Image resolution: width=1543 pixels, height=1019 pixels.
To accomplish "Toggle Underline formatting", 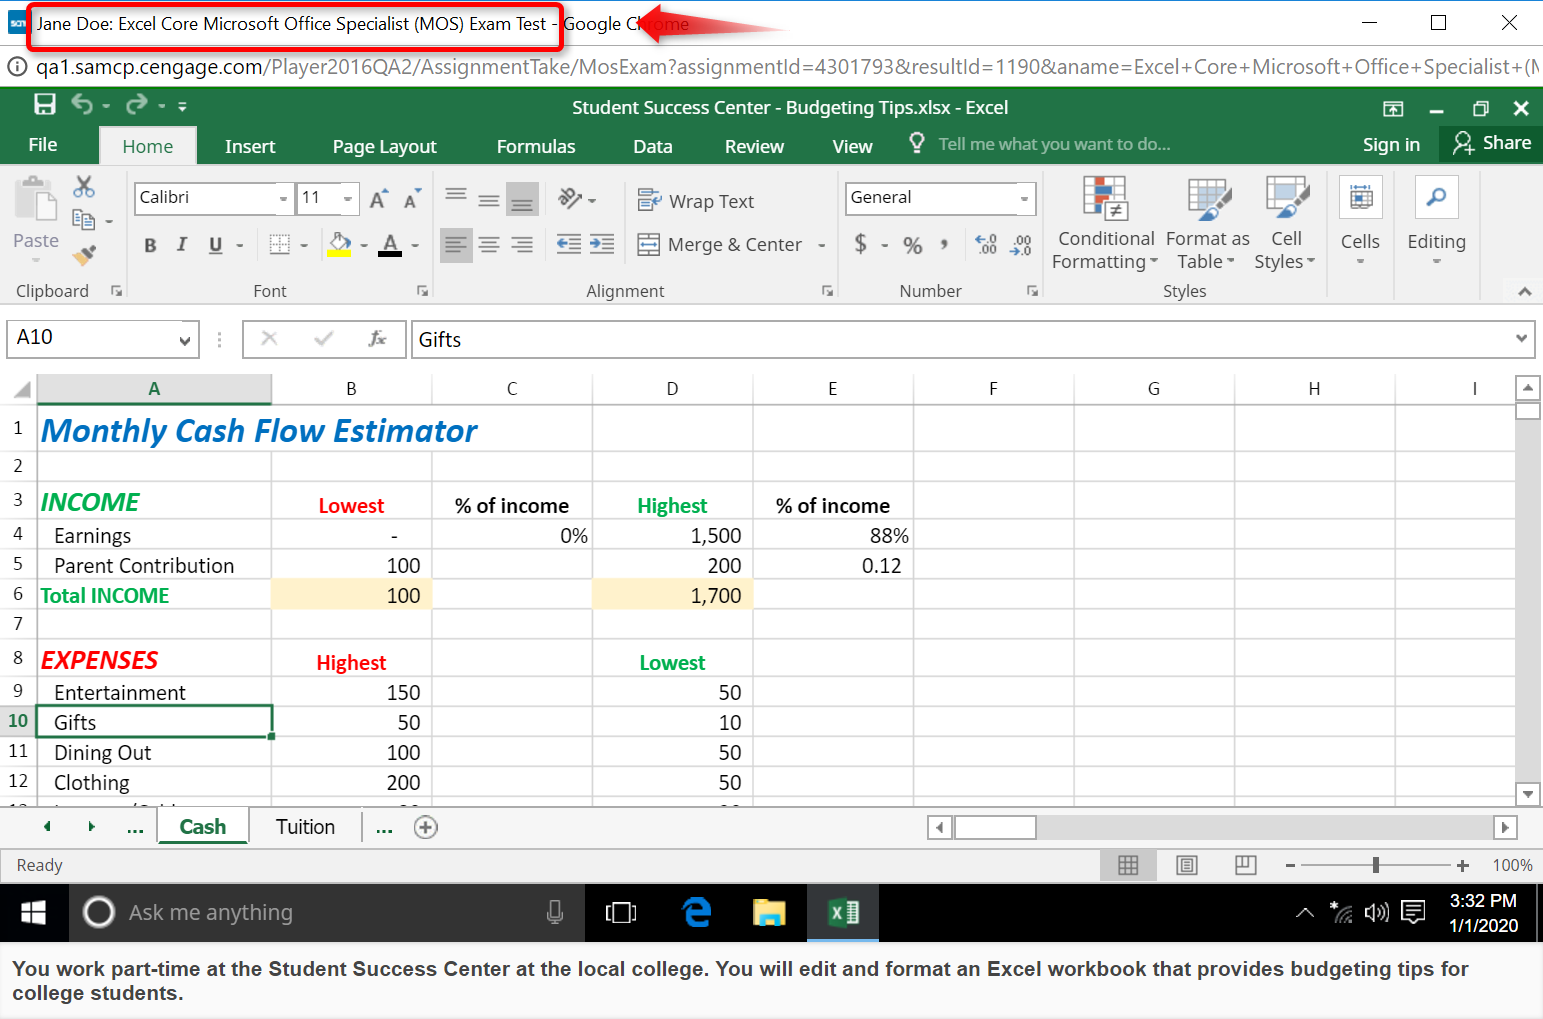I will tap(215, 245).
